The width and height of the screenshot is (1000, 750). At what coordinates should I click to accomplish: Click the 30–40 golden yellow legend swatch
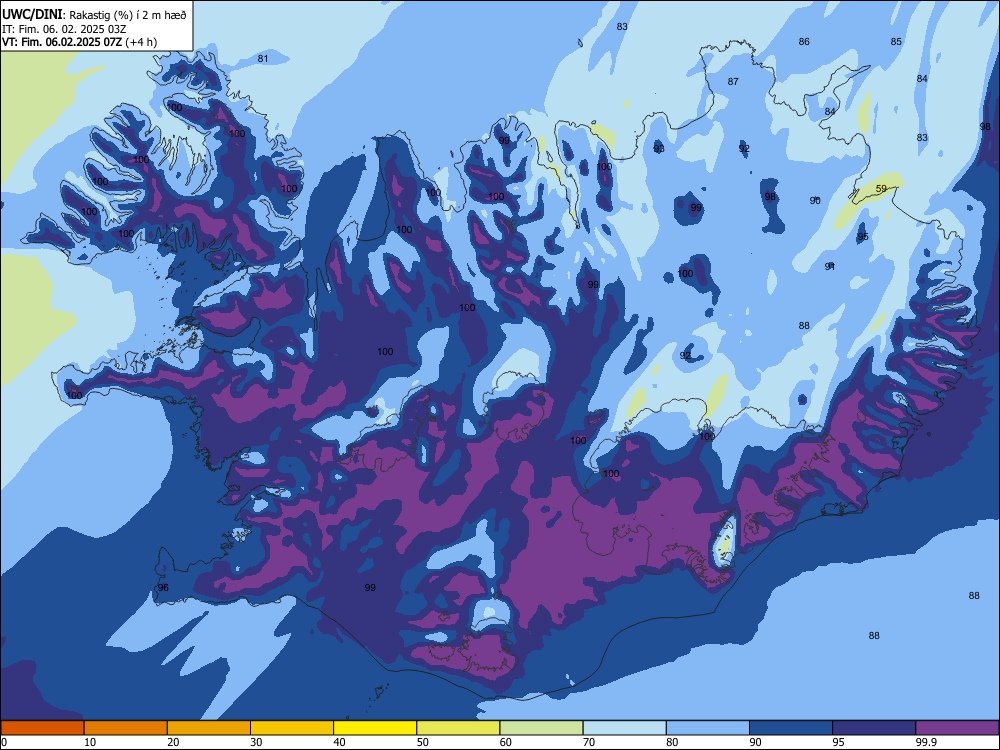pyautogui.click(x=292, y=728)
